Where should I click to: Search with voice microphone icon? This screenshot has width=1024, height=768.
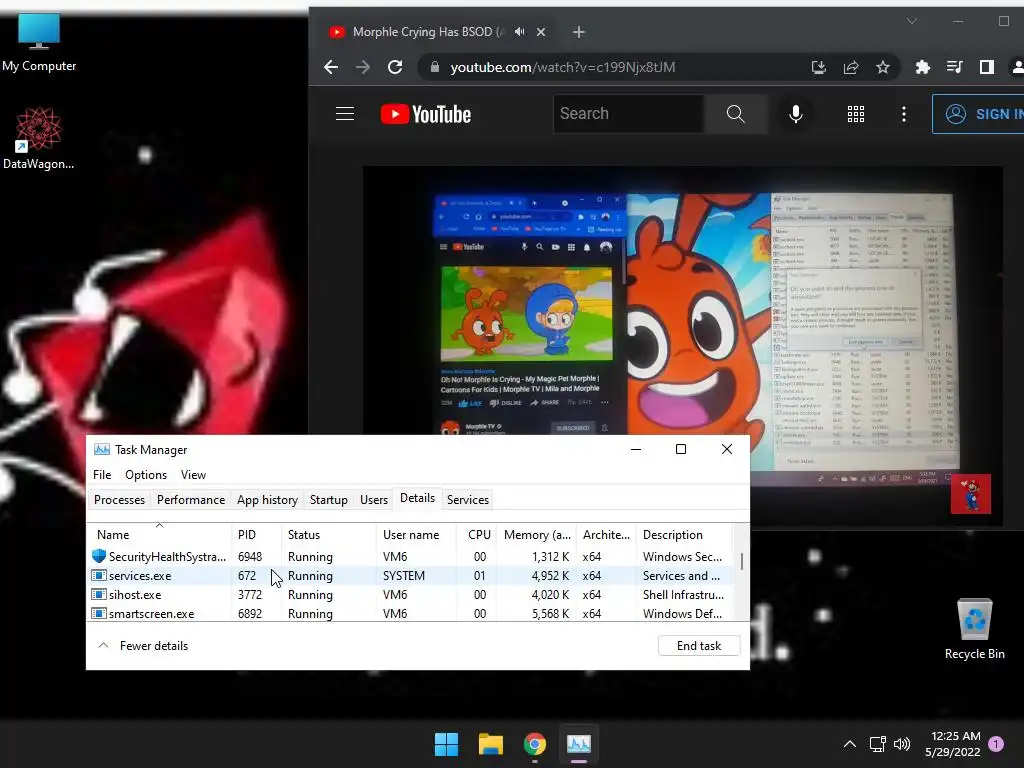pos(795,114)
